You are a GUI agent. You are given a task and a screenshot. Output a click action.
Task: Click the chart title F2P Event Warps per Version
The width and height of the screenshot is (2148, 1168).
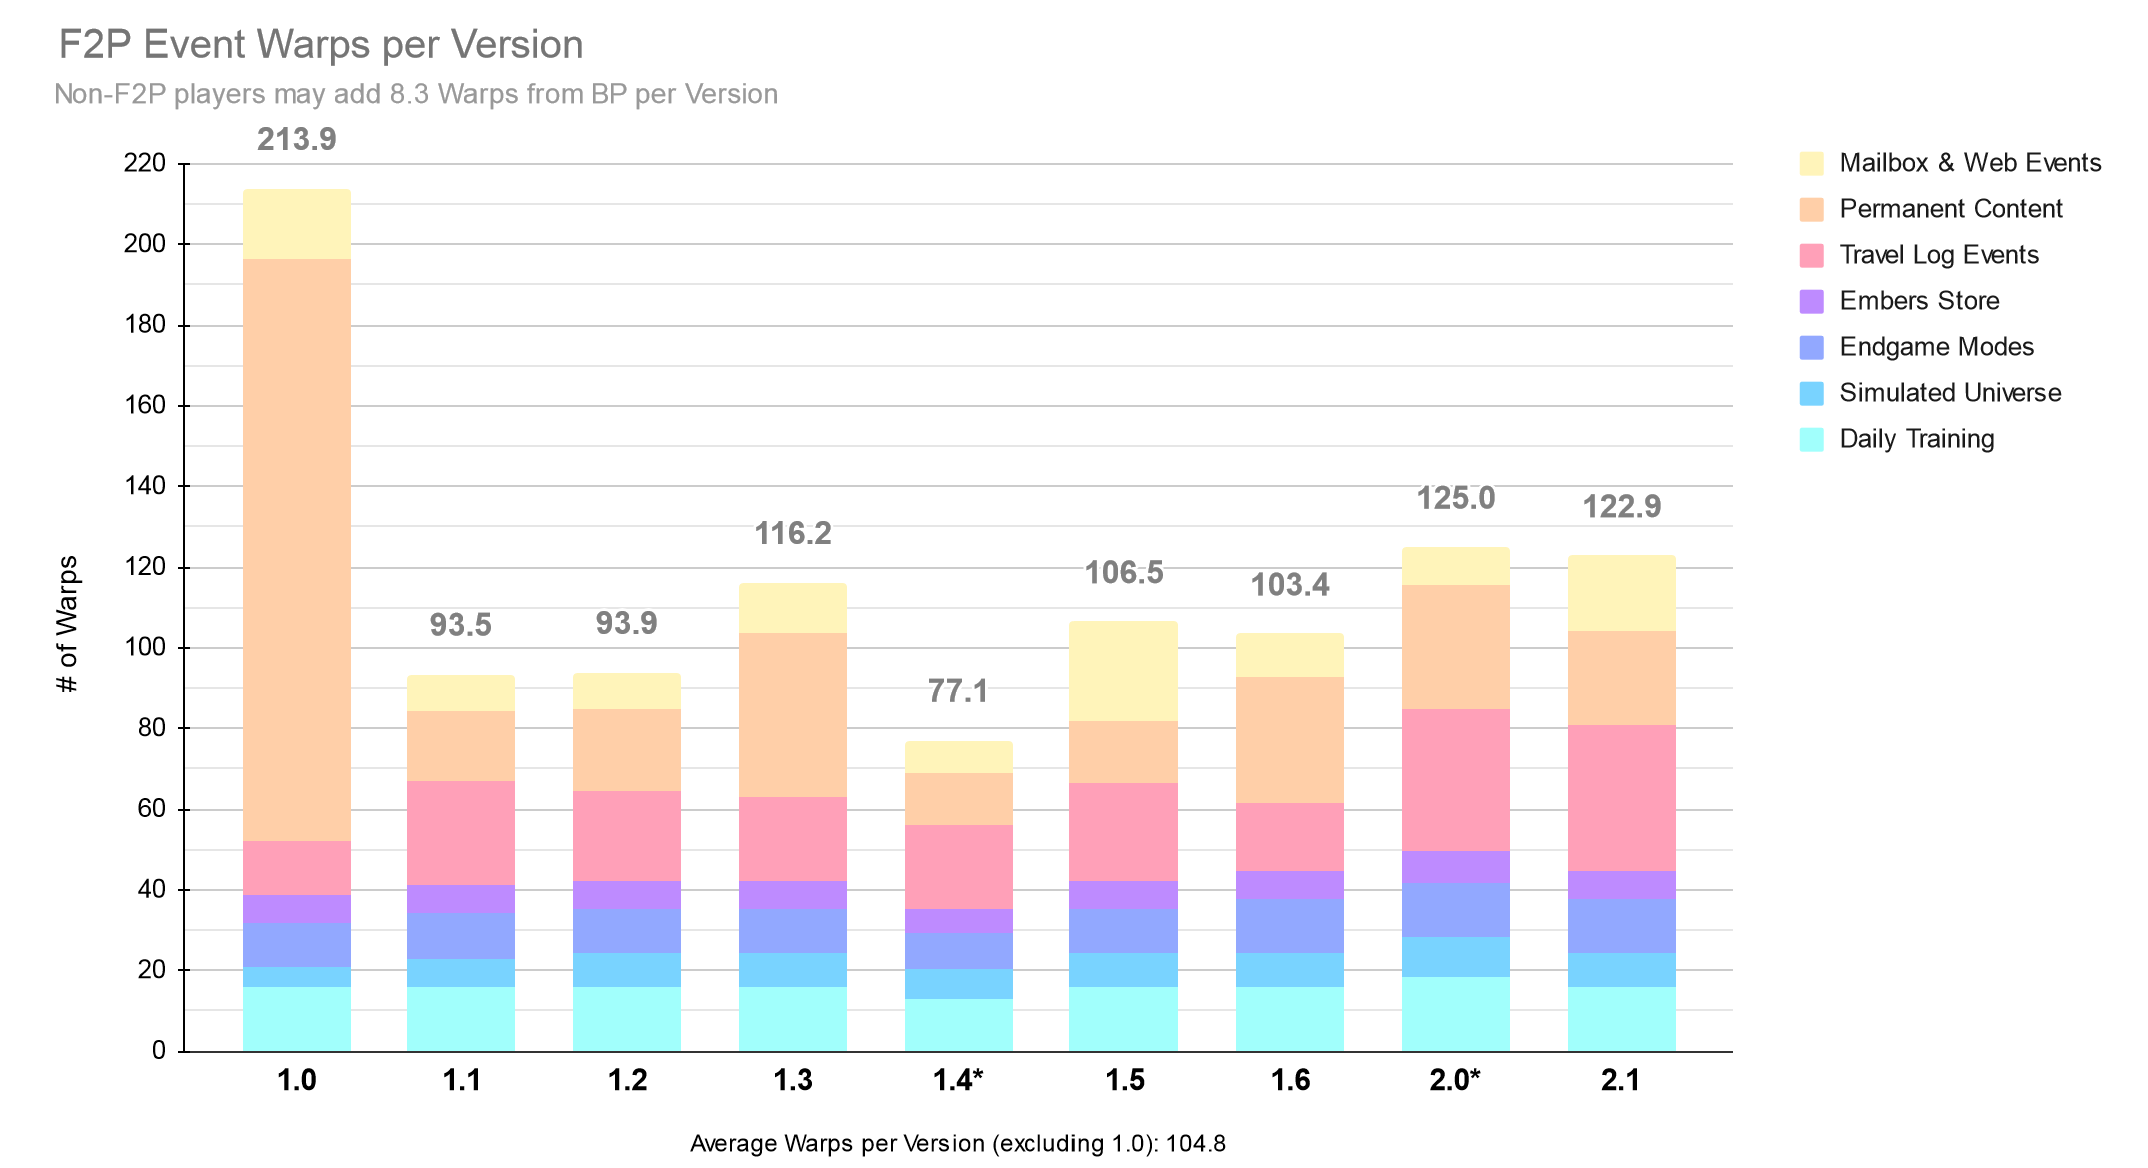(x=321, y=45)
